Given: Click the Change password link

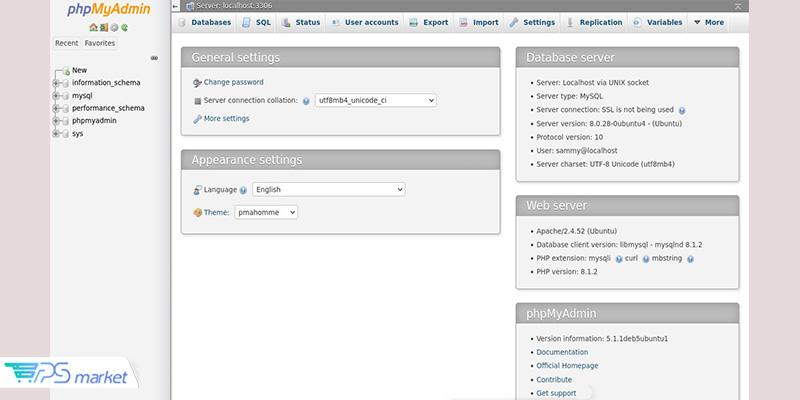Looking at the screenshot, I should pyautogui.click(x=234, y=82).
